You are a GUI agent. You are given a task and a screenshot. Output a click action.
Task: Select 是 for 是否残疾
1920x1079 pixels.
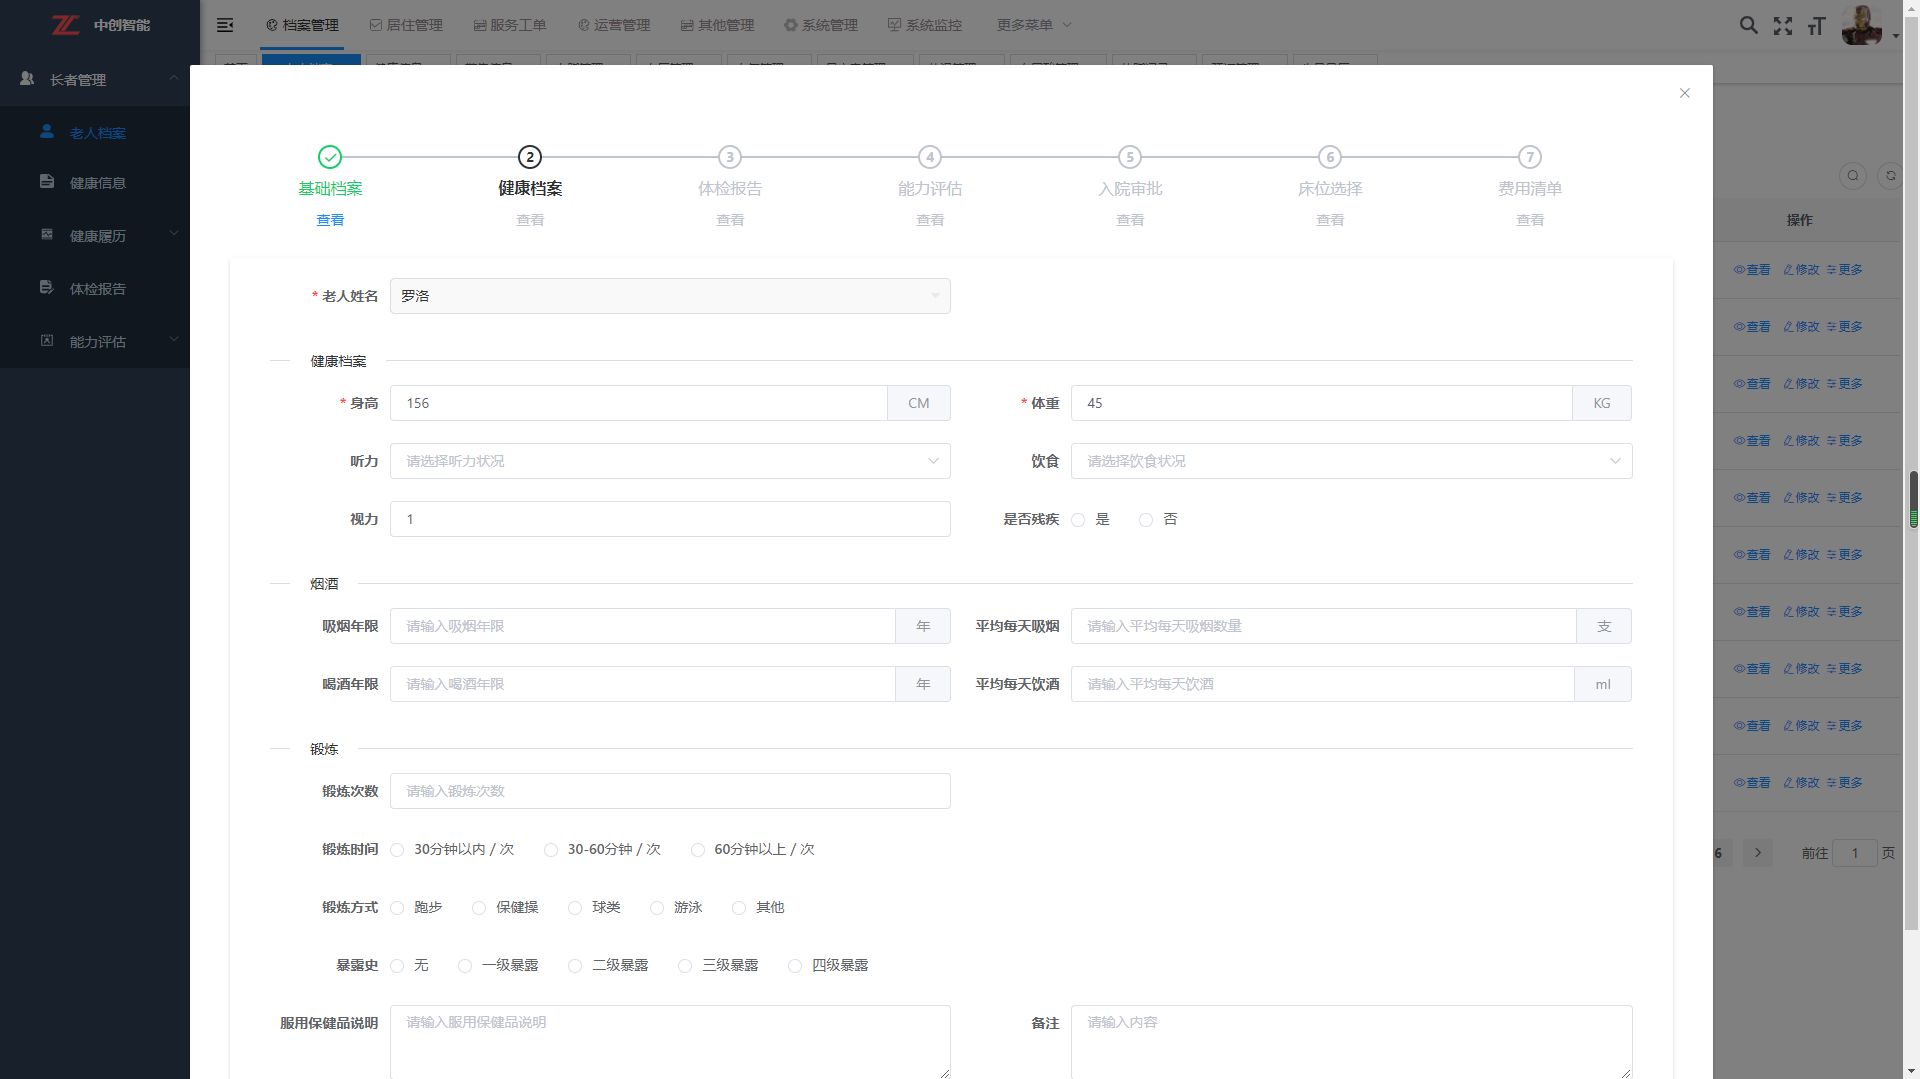click(x=1078, y=520)
